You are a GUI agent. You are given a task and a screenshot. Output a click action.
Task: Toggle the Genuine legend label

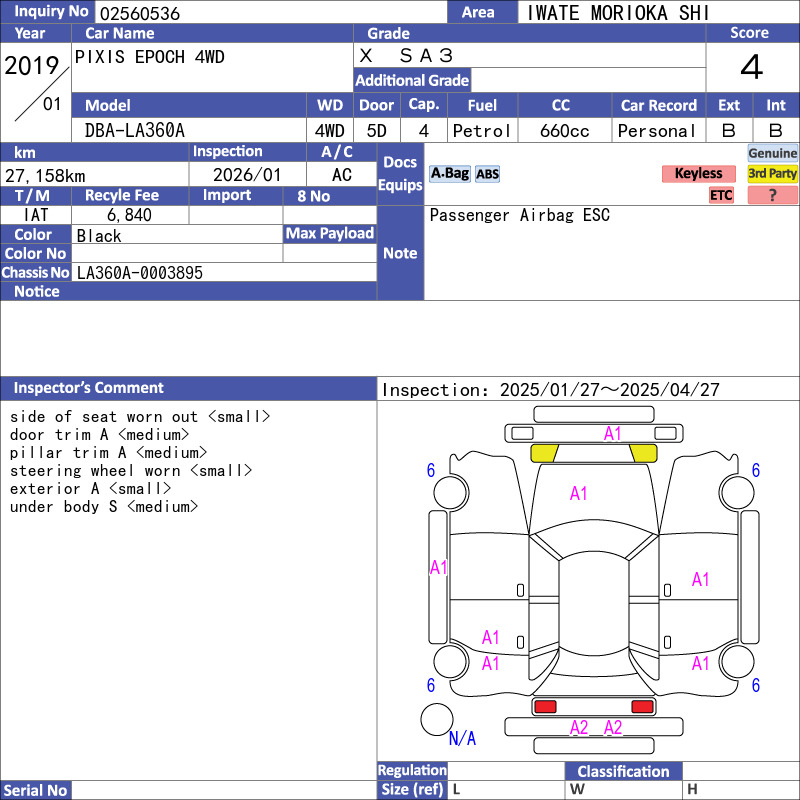(772, 153)
